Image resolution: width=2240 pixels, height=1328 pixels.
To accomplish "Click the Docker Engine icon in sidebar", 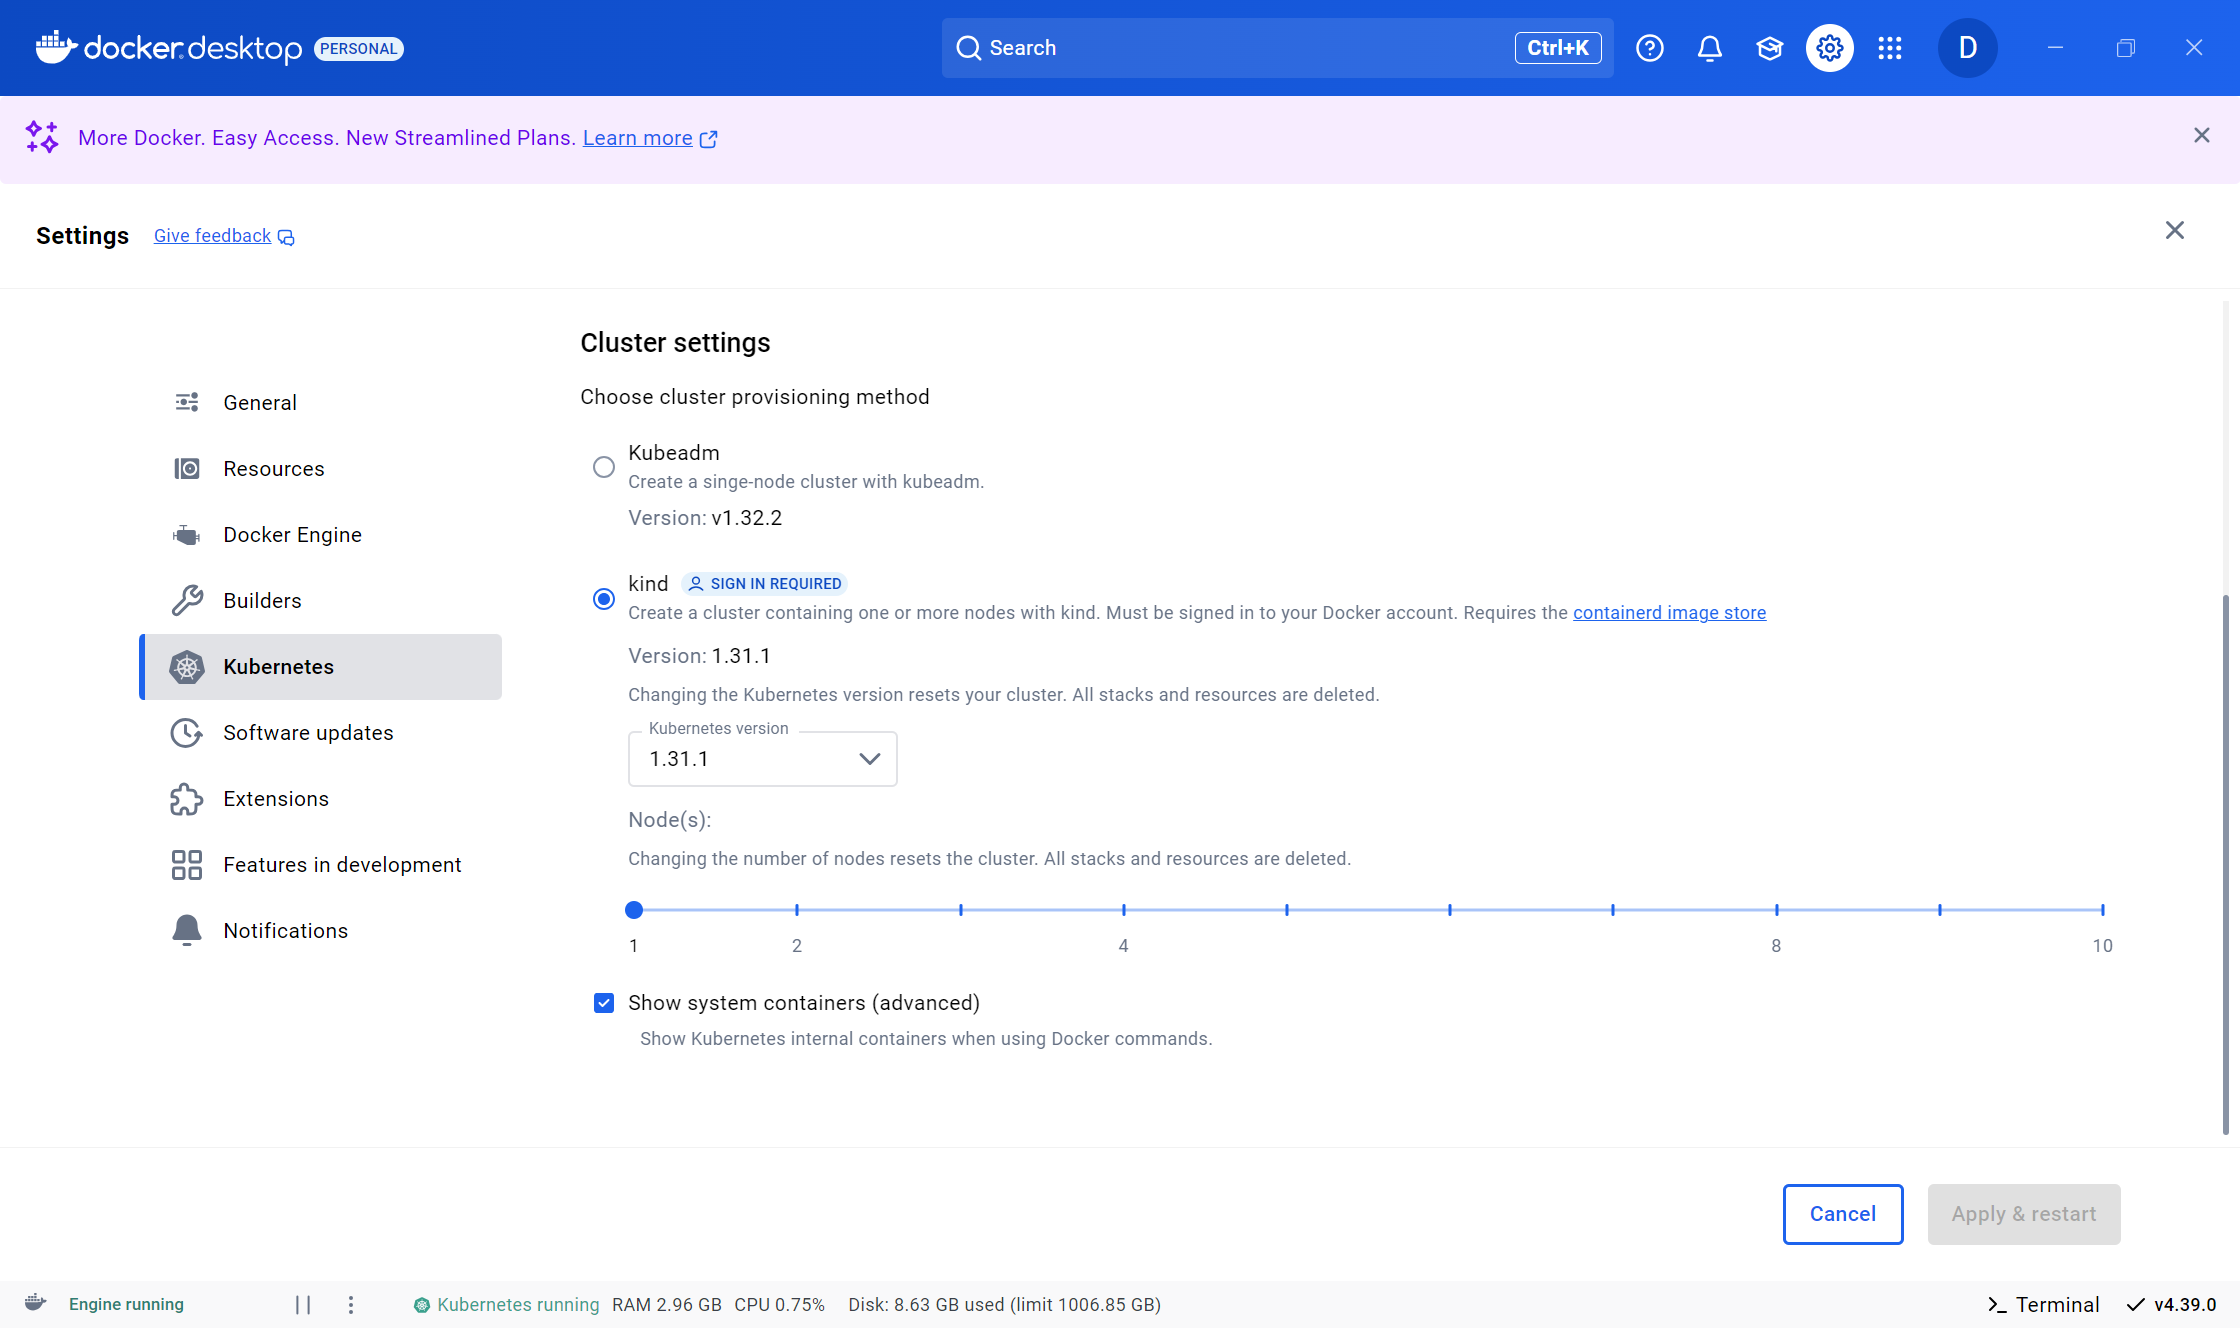I will tap(187, 534).
